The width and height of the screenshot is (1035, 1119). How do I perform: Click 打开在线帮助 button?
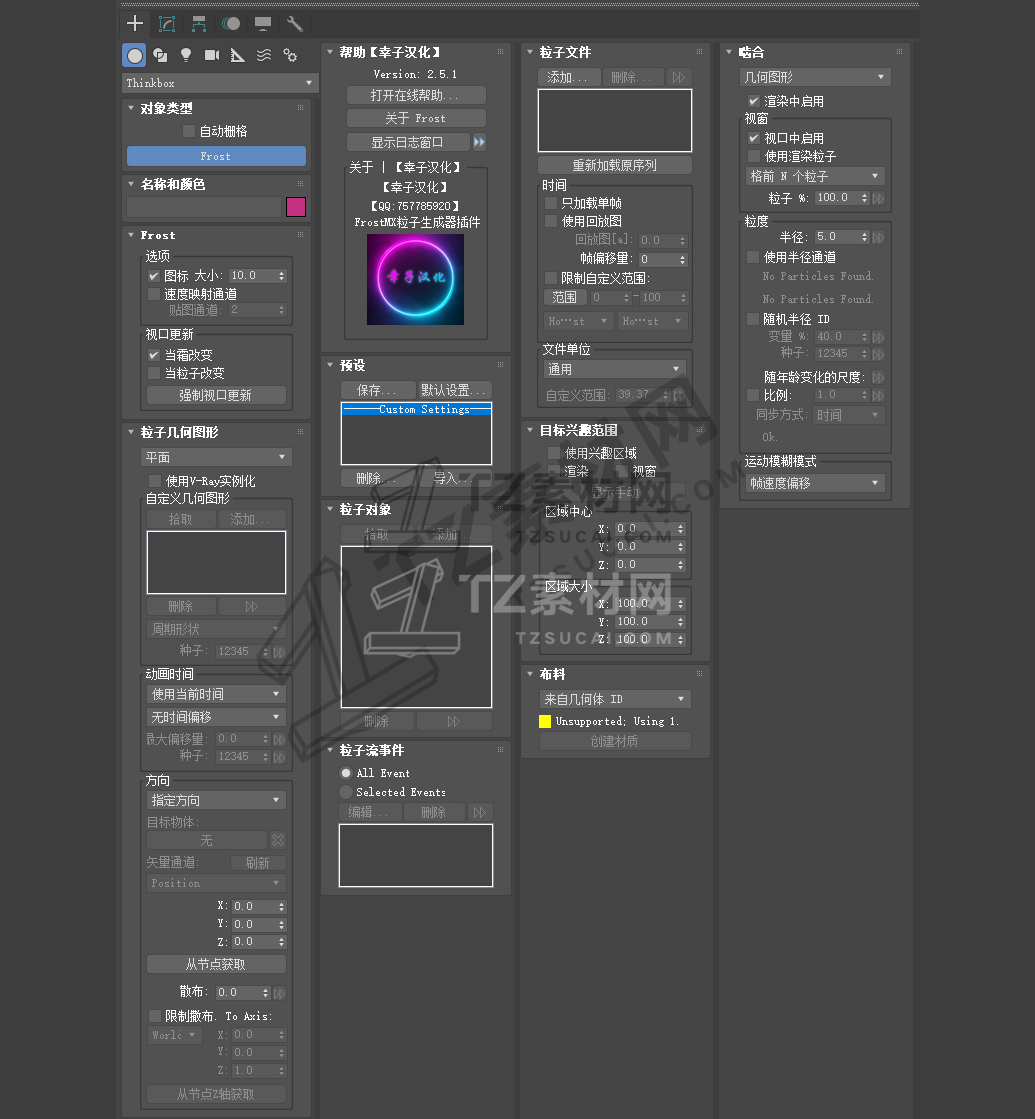pos(416,95)
